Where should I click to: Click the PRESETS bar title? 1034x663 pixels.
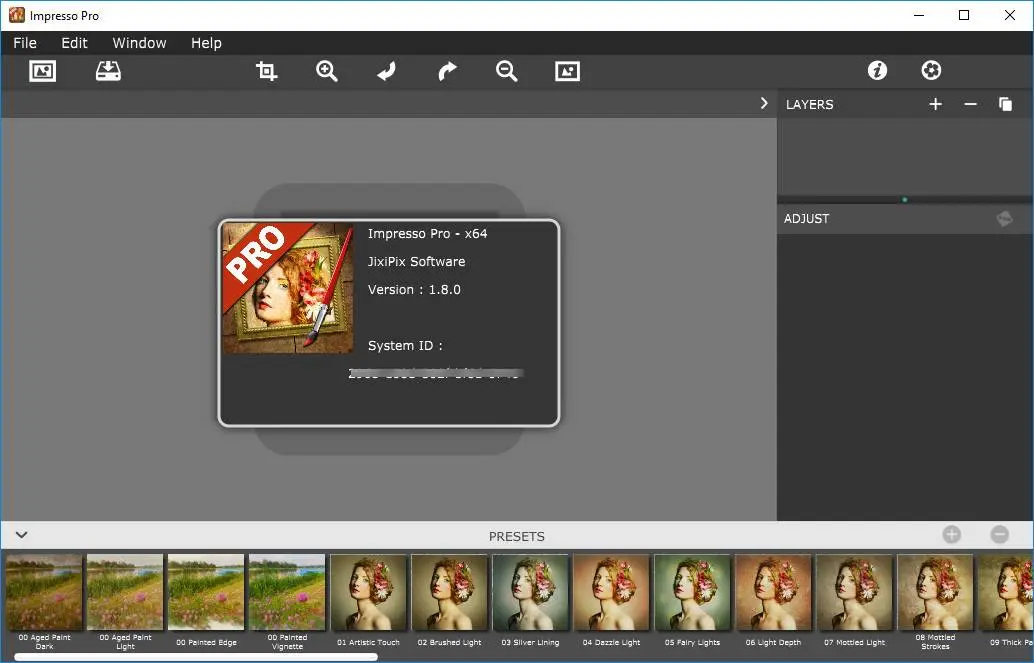point(516,536)
